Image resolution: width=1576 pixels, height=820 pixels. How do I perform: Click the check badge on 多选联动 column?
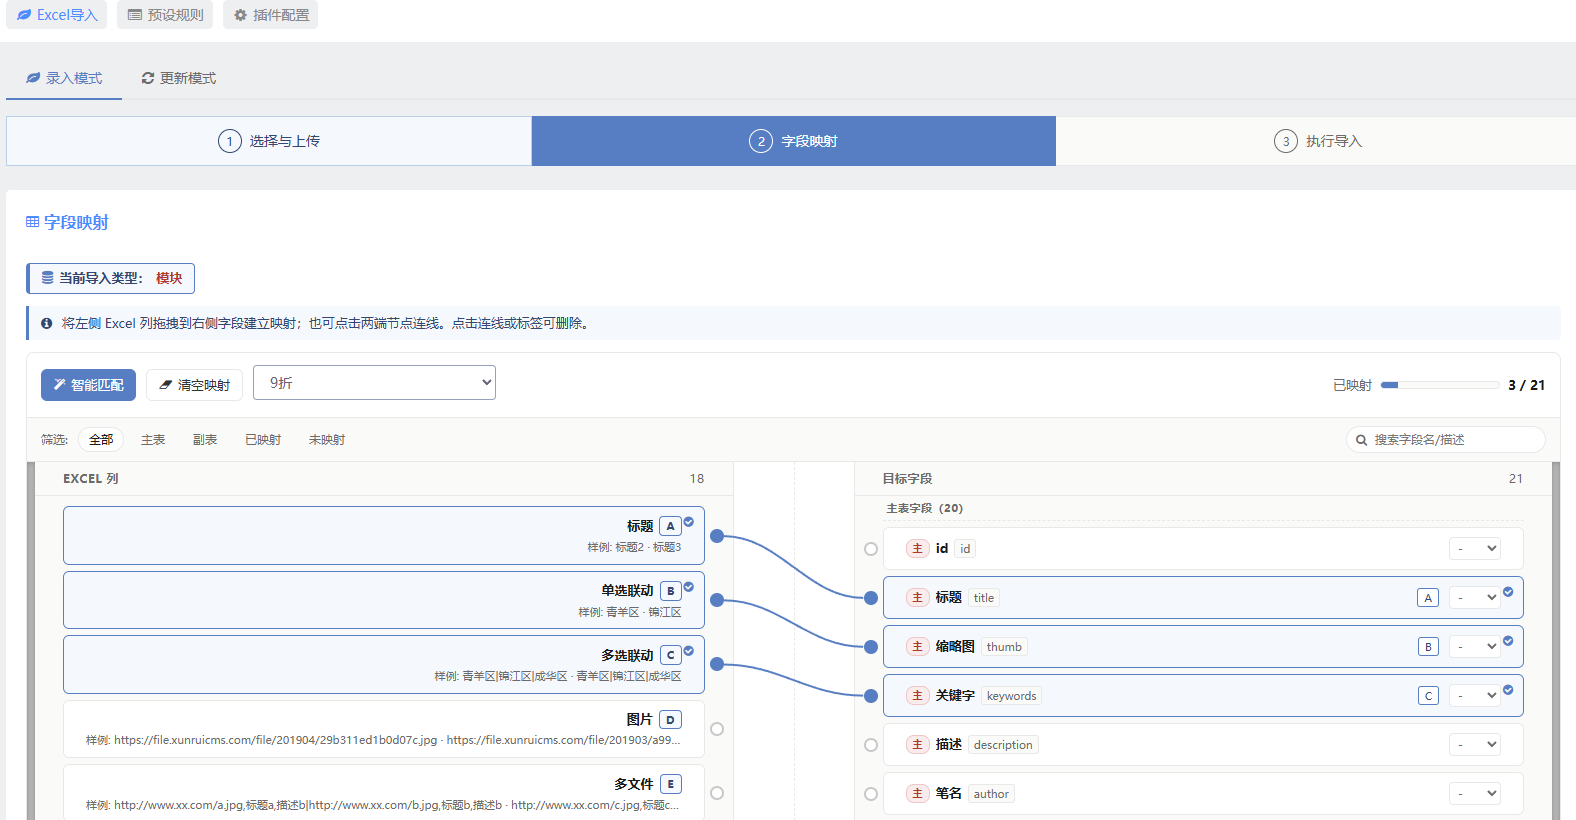click(x=689, y=651)
